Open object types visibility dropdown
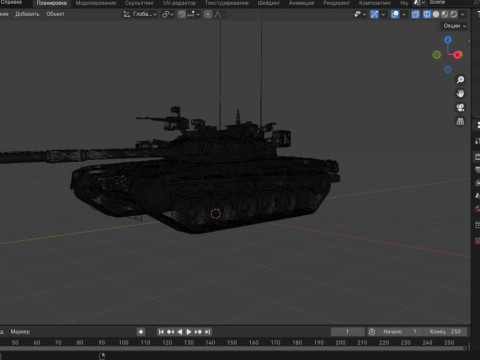The width and height of the screenshot is (480, 360). [x=360, y=14]
